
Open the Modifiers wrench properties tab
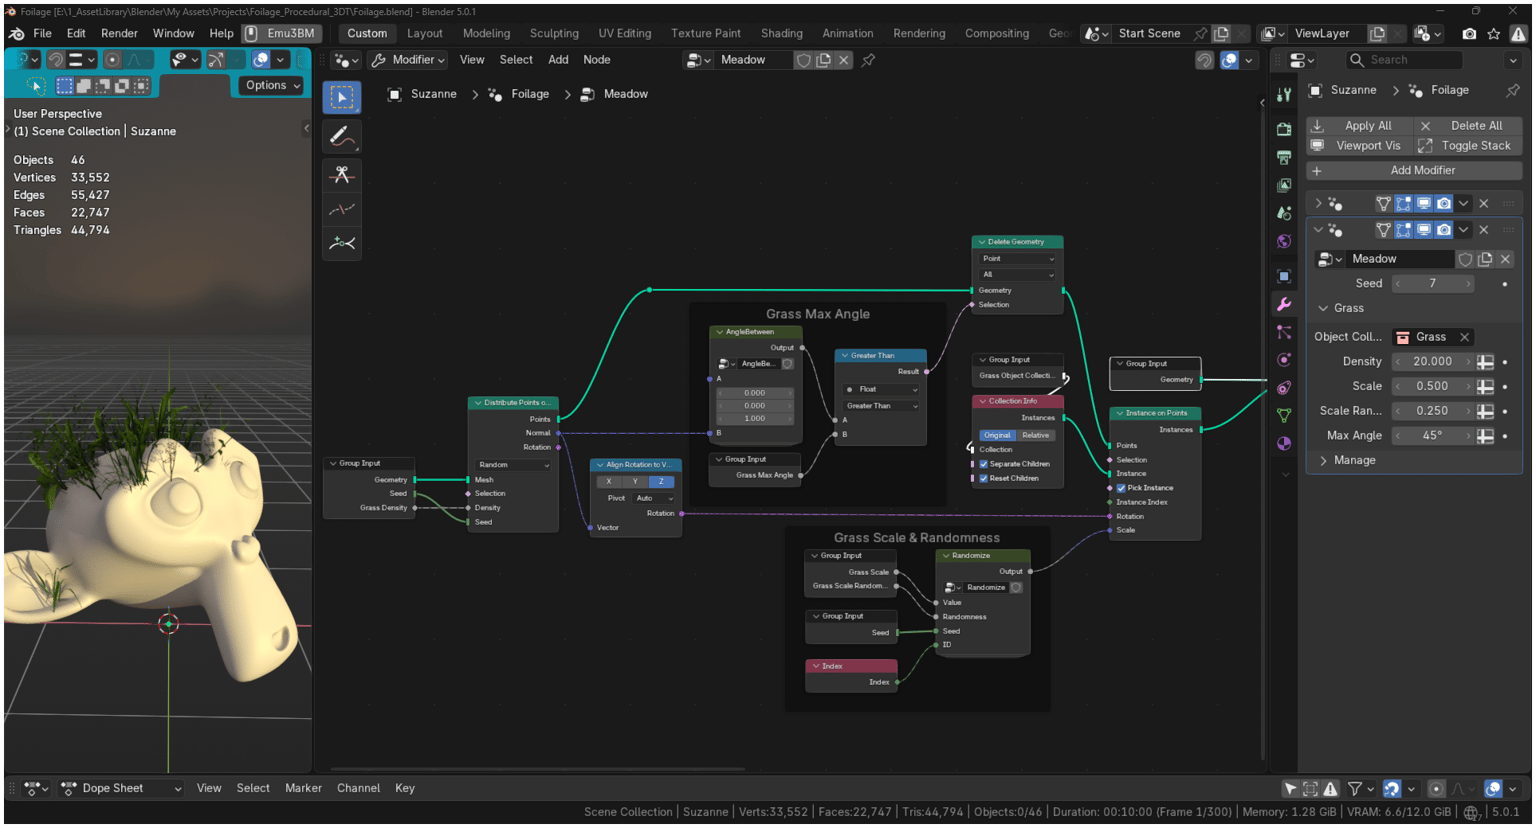pyautogui.click(x=1284, y=304)
